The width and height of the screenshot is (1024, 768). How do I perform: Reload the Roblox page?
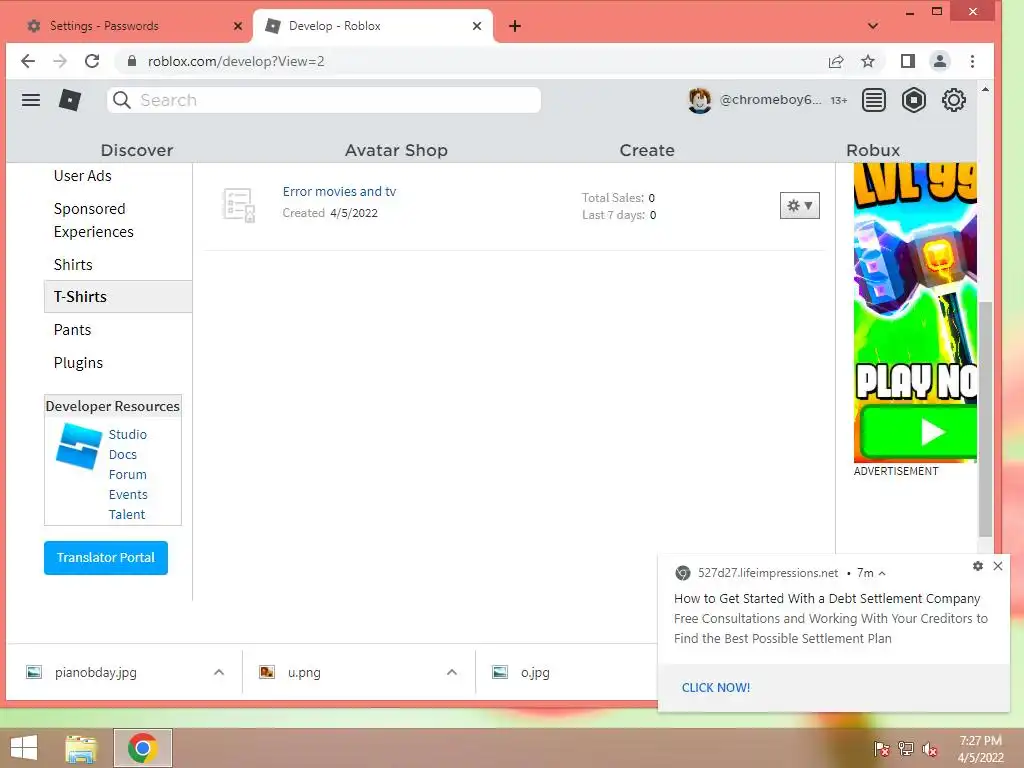click(x=92, y=61)
